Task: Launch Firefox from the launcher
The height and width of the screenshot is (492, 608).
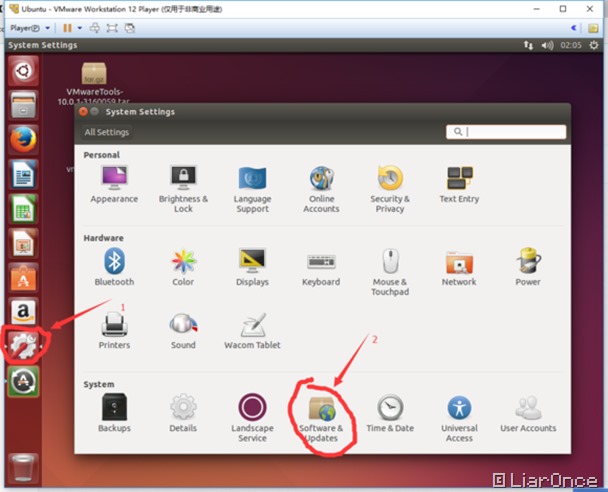Action: click(x=23, y=140)
